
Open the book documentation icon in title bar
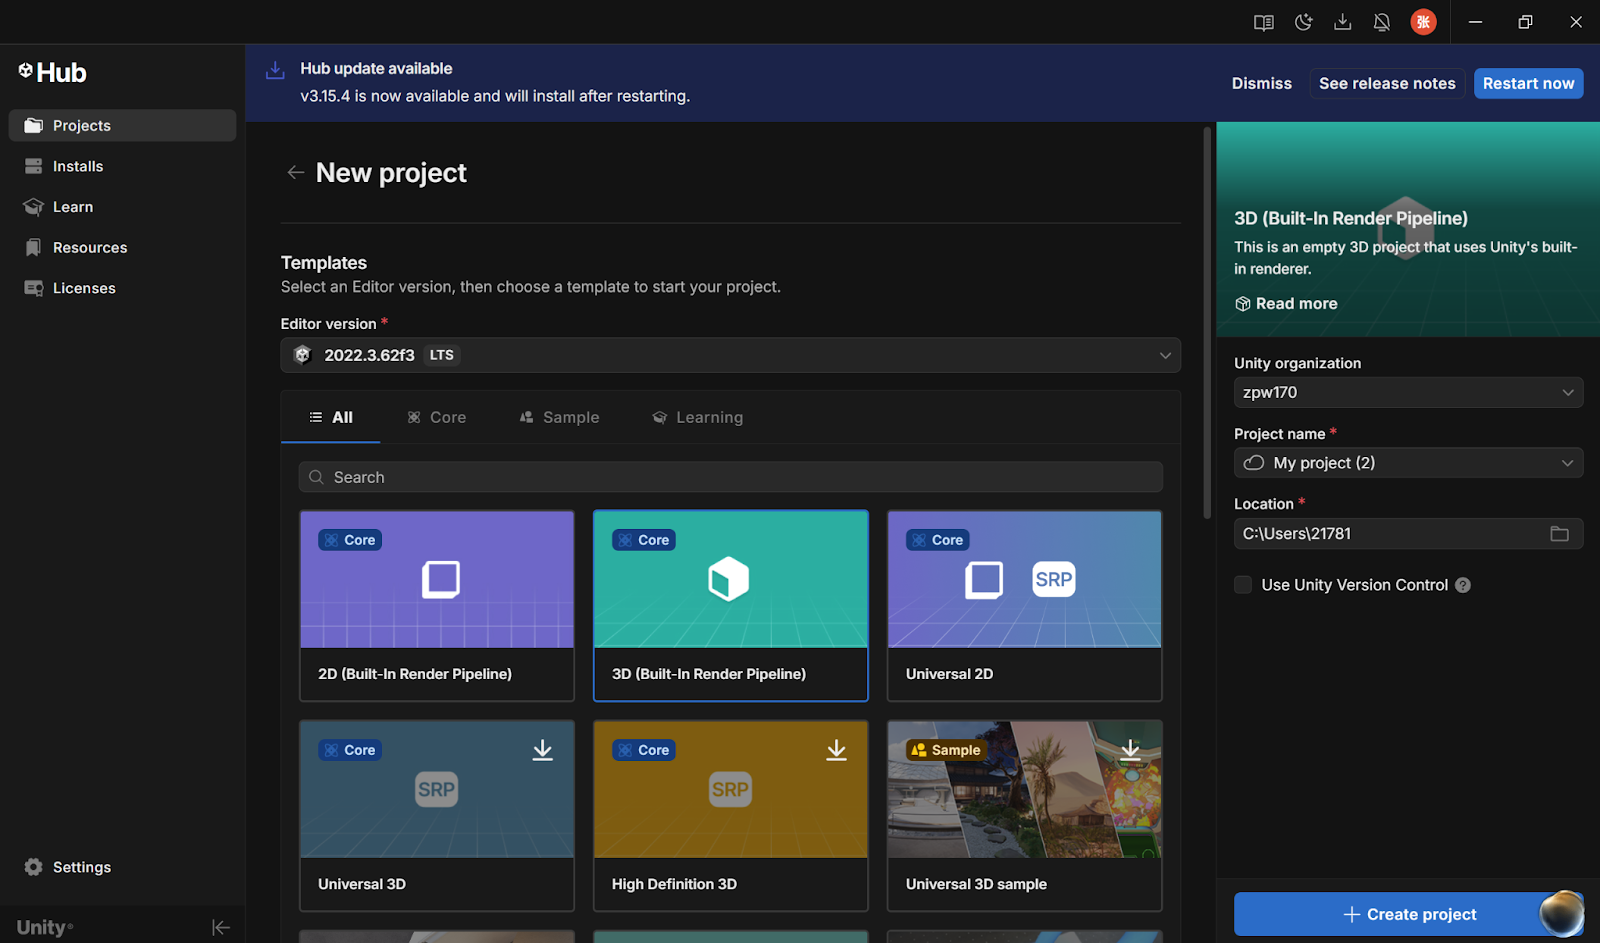point(1264,22)
